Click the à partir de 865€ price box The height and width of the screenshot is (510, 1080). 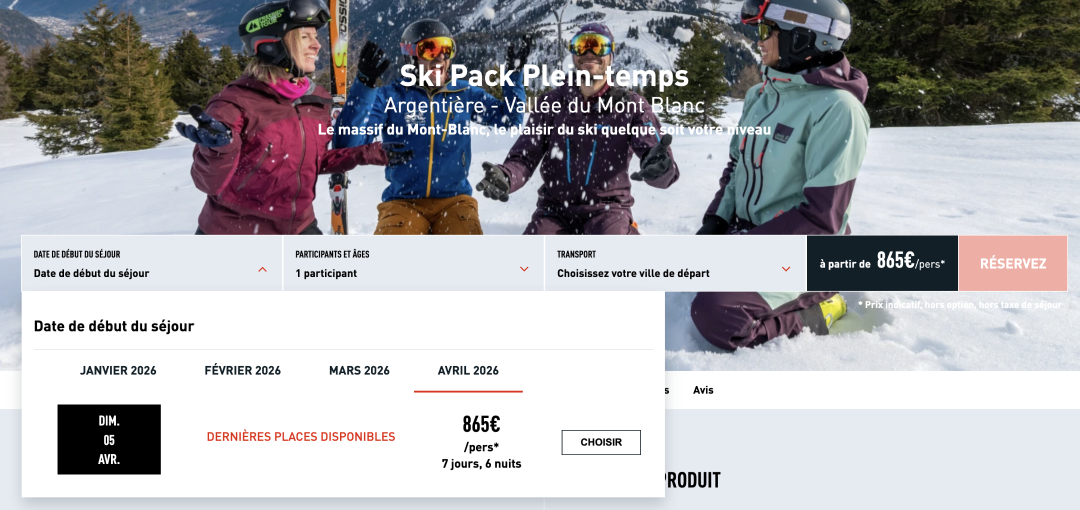tap(882, 263)
